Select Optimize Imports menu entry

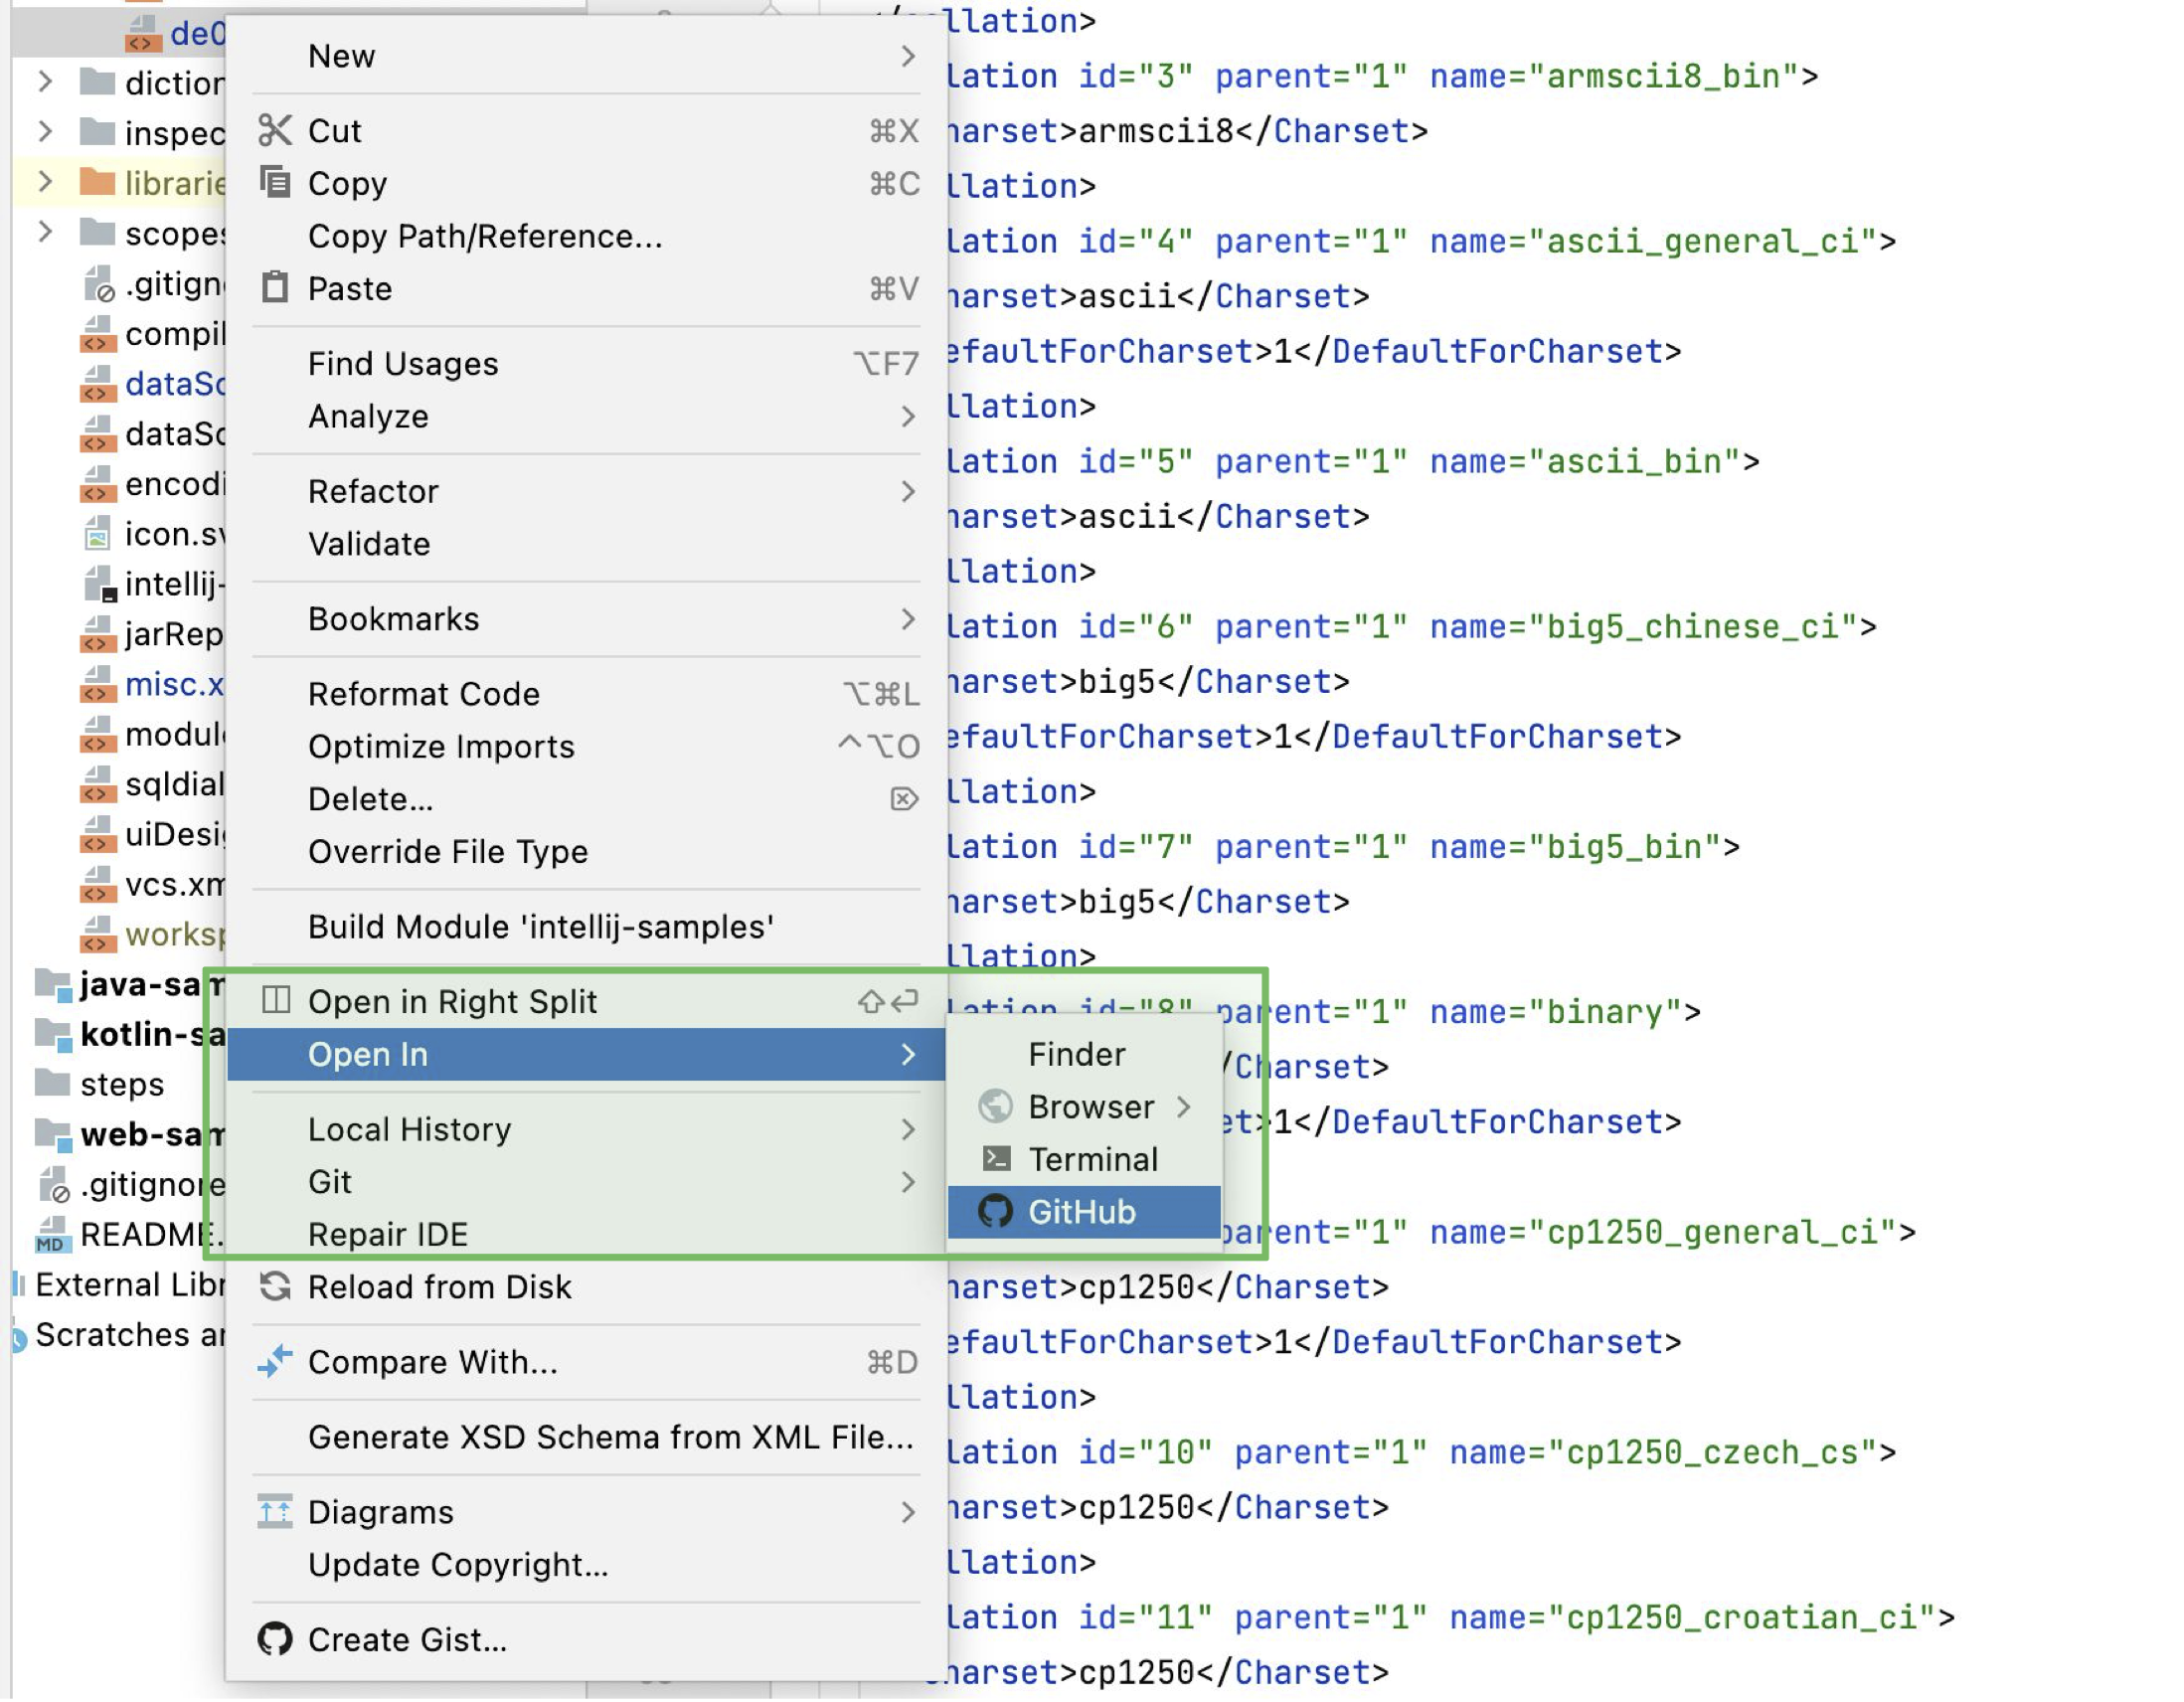(x=585, y=747)
